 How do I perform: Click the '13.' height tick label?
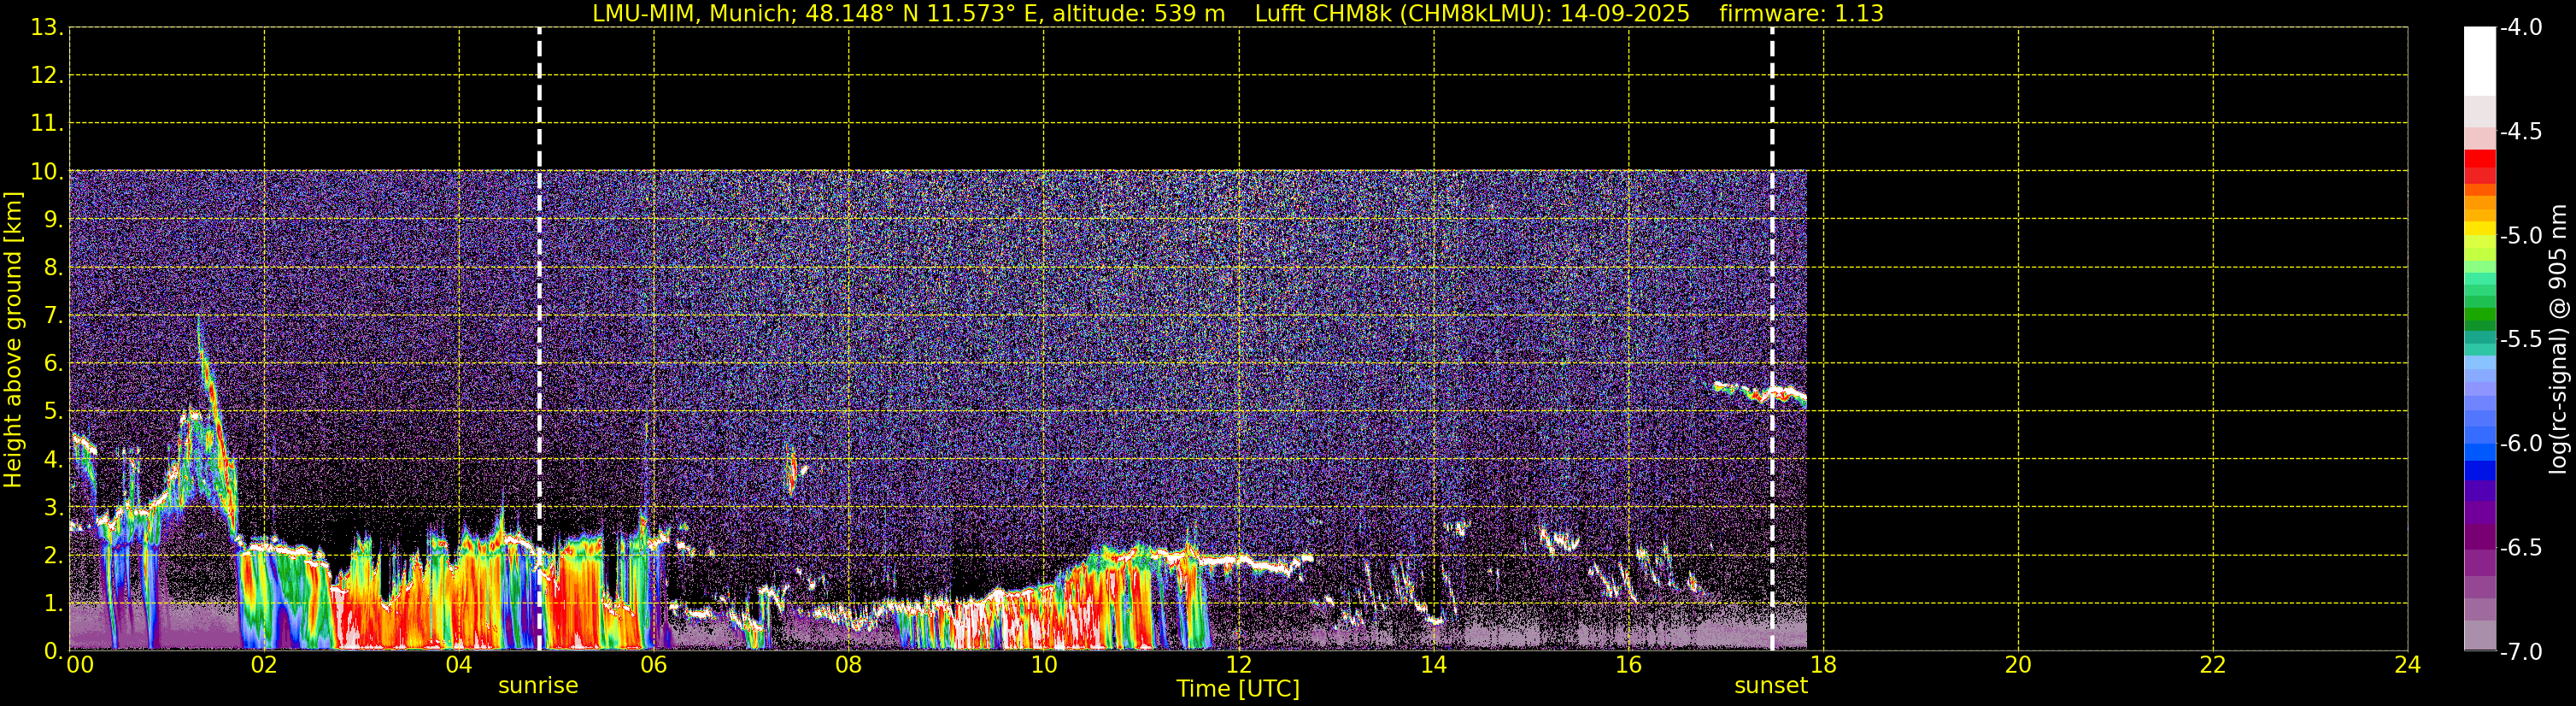[x=47, y=27]
